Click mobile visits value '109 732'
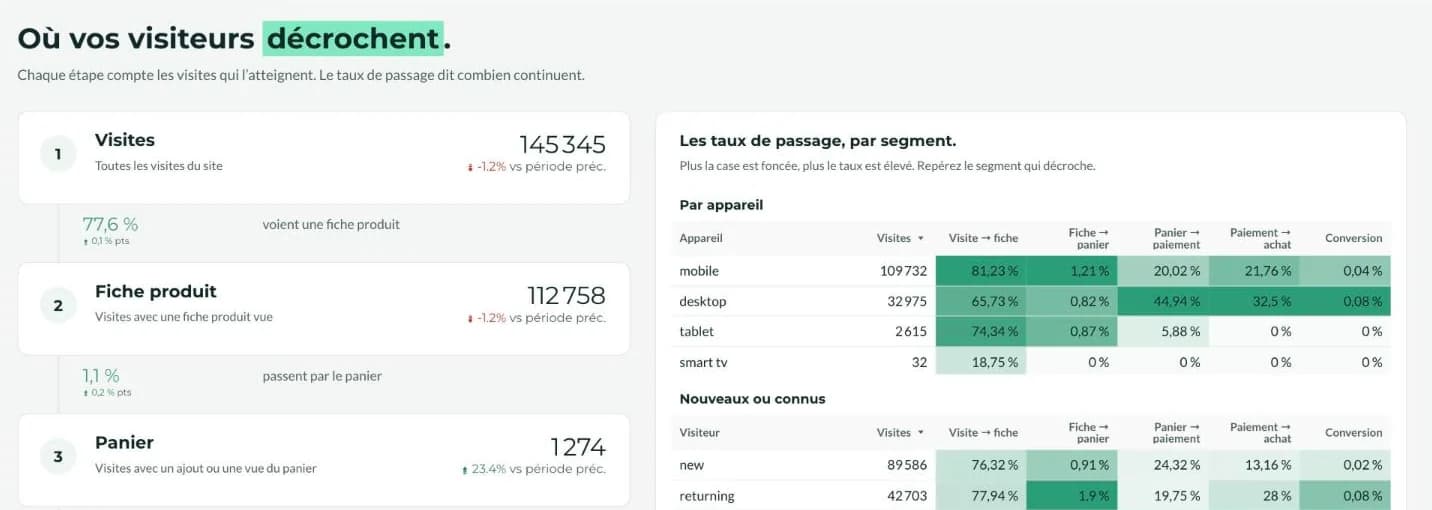 point(902,271)
